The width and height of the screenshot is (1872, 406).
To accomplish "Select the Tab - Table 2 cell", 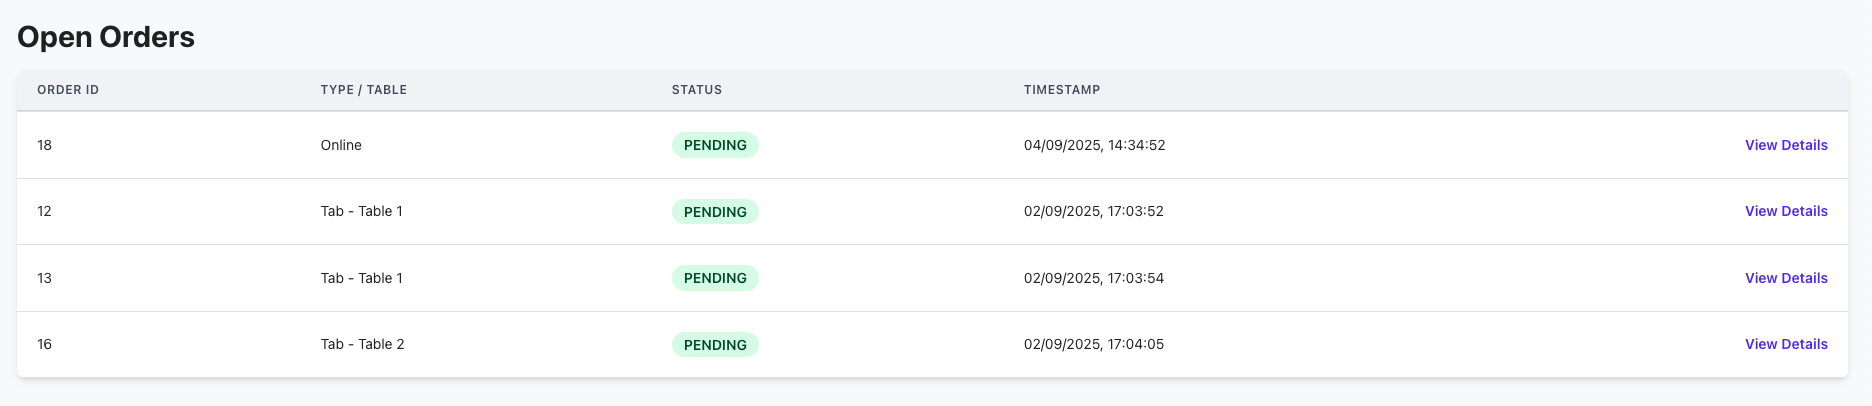I will tap(362, 344).
